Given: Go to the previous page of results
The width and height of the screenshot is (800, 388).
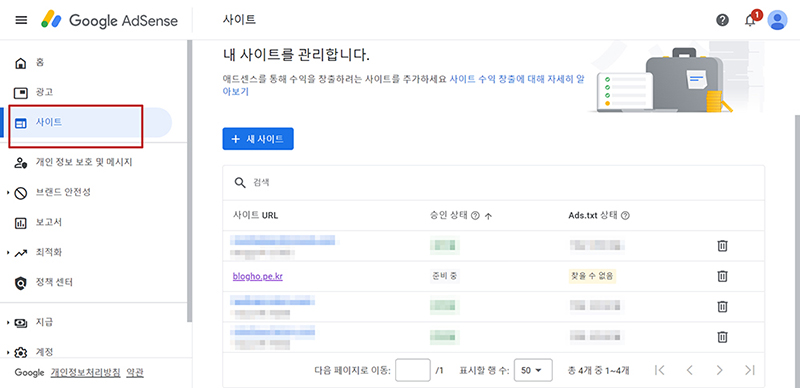Looking at the screenshot, I should 689,370.
